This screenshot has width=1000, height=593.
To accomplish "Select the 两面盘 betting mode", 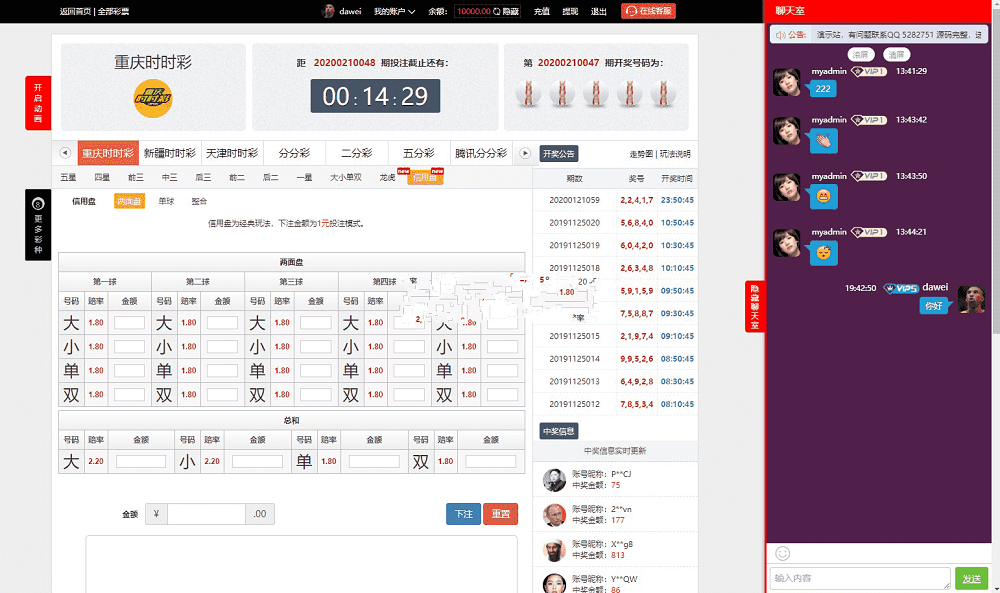I will point(129,200).
